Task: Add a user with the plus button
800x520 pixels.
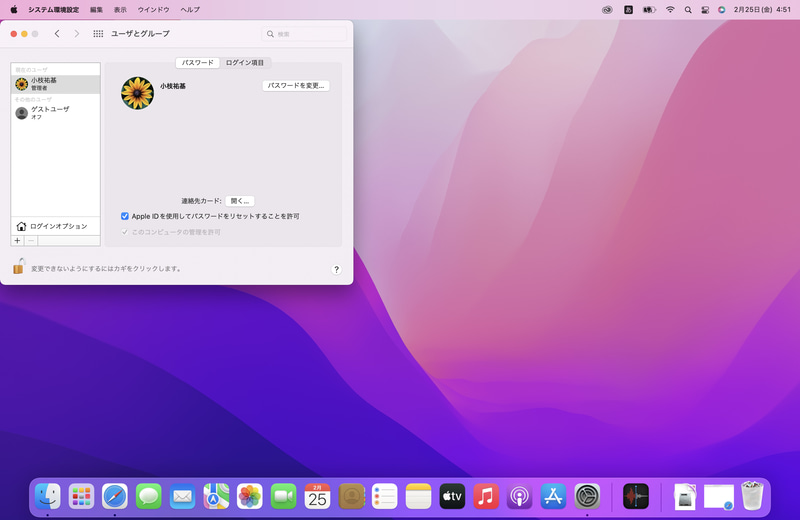Action: [17, 240]
